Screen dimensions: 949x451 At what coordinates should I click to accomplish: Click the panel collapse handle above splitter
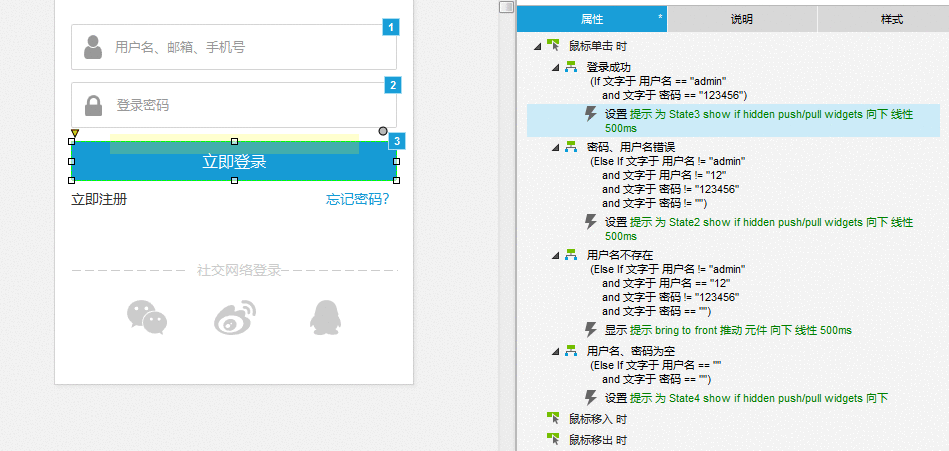(506, 7)
